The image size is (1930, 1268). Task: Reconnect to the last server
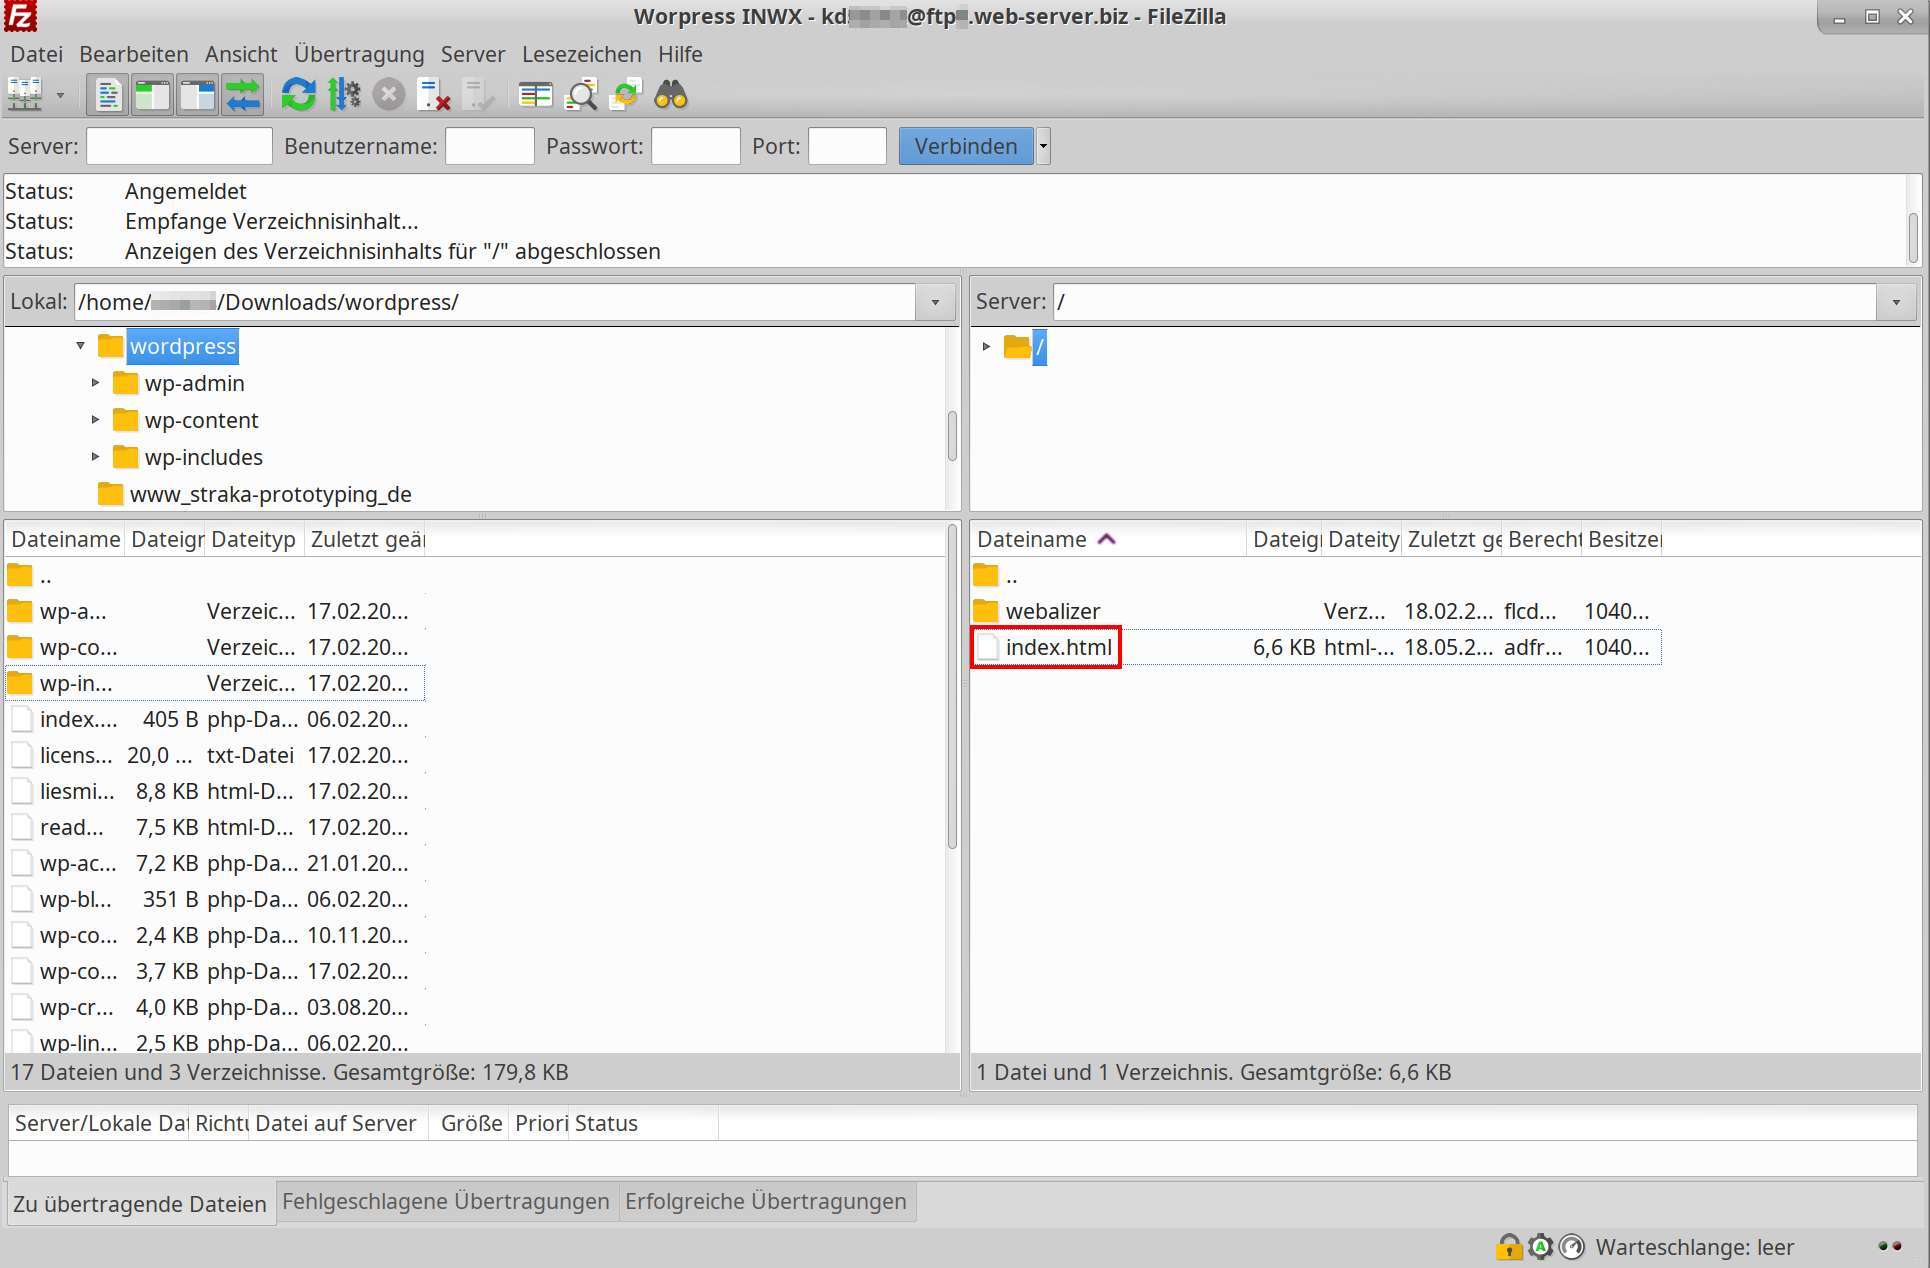(x=479, y=95)
